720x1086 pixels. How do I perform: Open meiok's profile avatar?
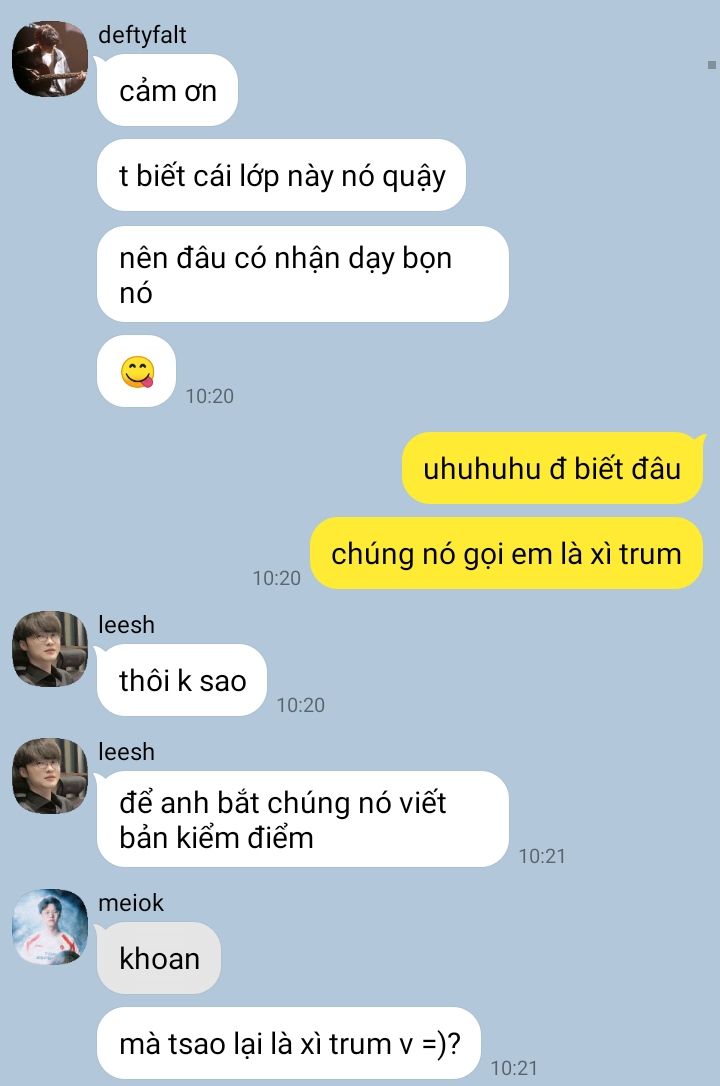pyautogui.click(x=50, y=927)
